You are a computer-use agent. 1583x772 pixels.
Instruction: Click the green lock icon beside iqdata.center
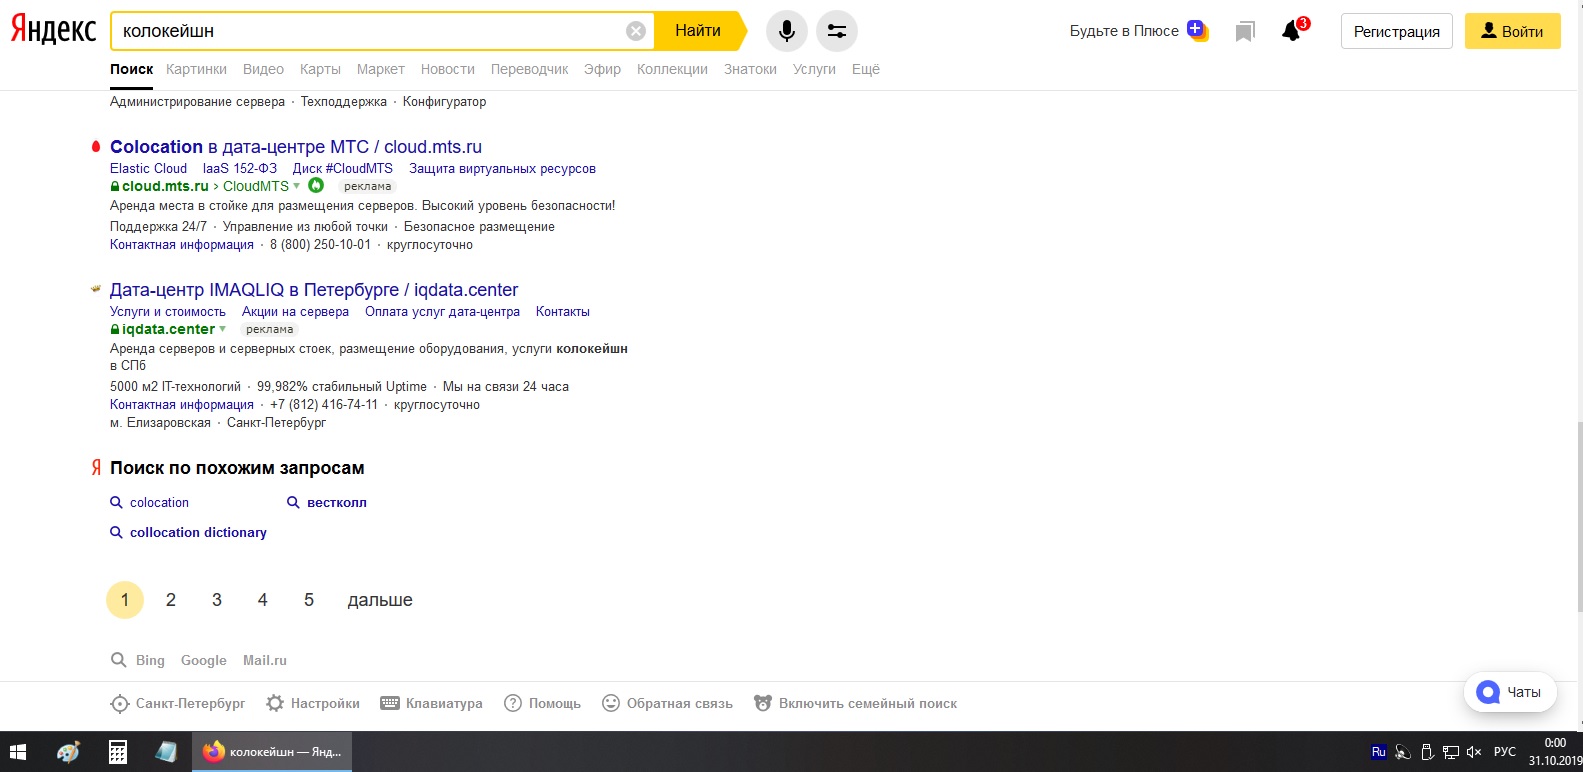point(115,329)
